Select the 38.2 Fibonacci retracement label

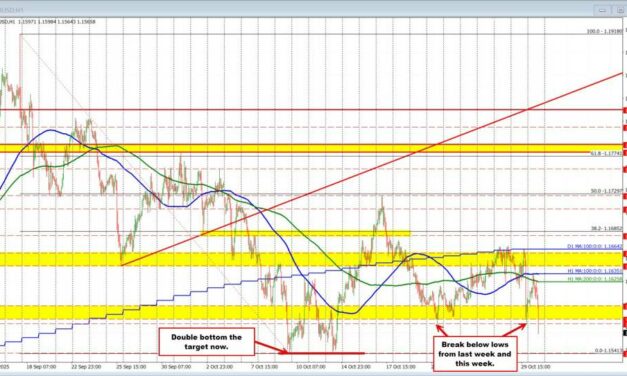point(607,229)
